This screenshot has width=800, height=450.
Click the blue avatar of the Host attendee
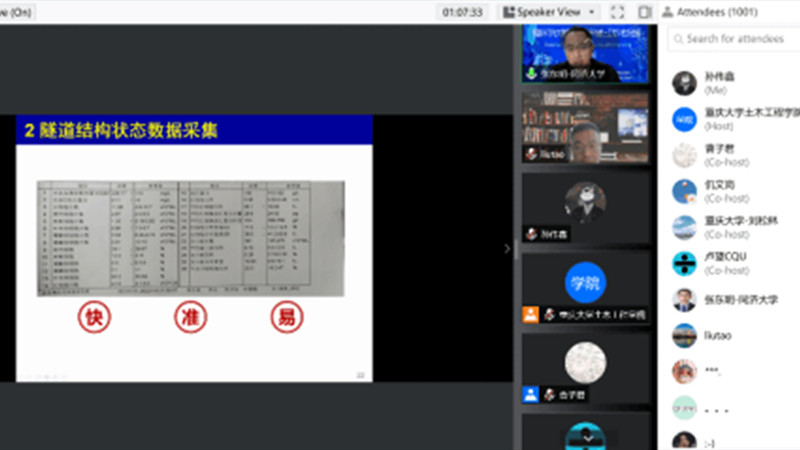click(684, 119)
